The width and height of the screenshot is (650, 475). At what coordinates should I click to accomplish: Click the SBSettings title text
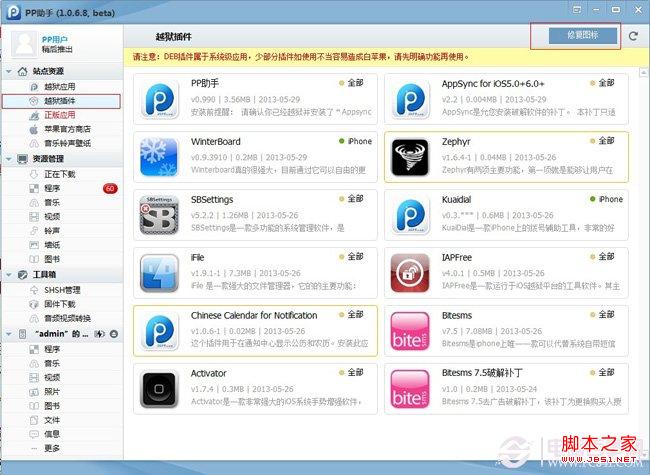[x=212, y=199]
